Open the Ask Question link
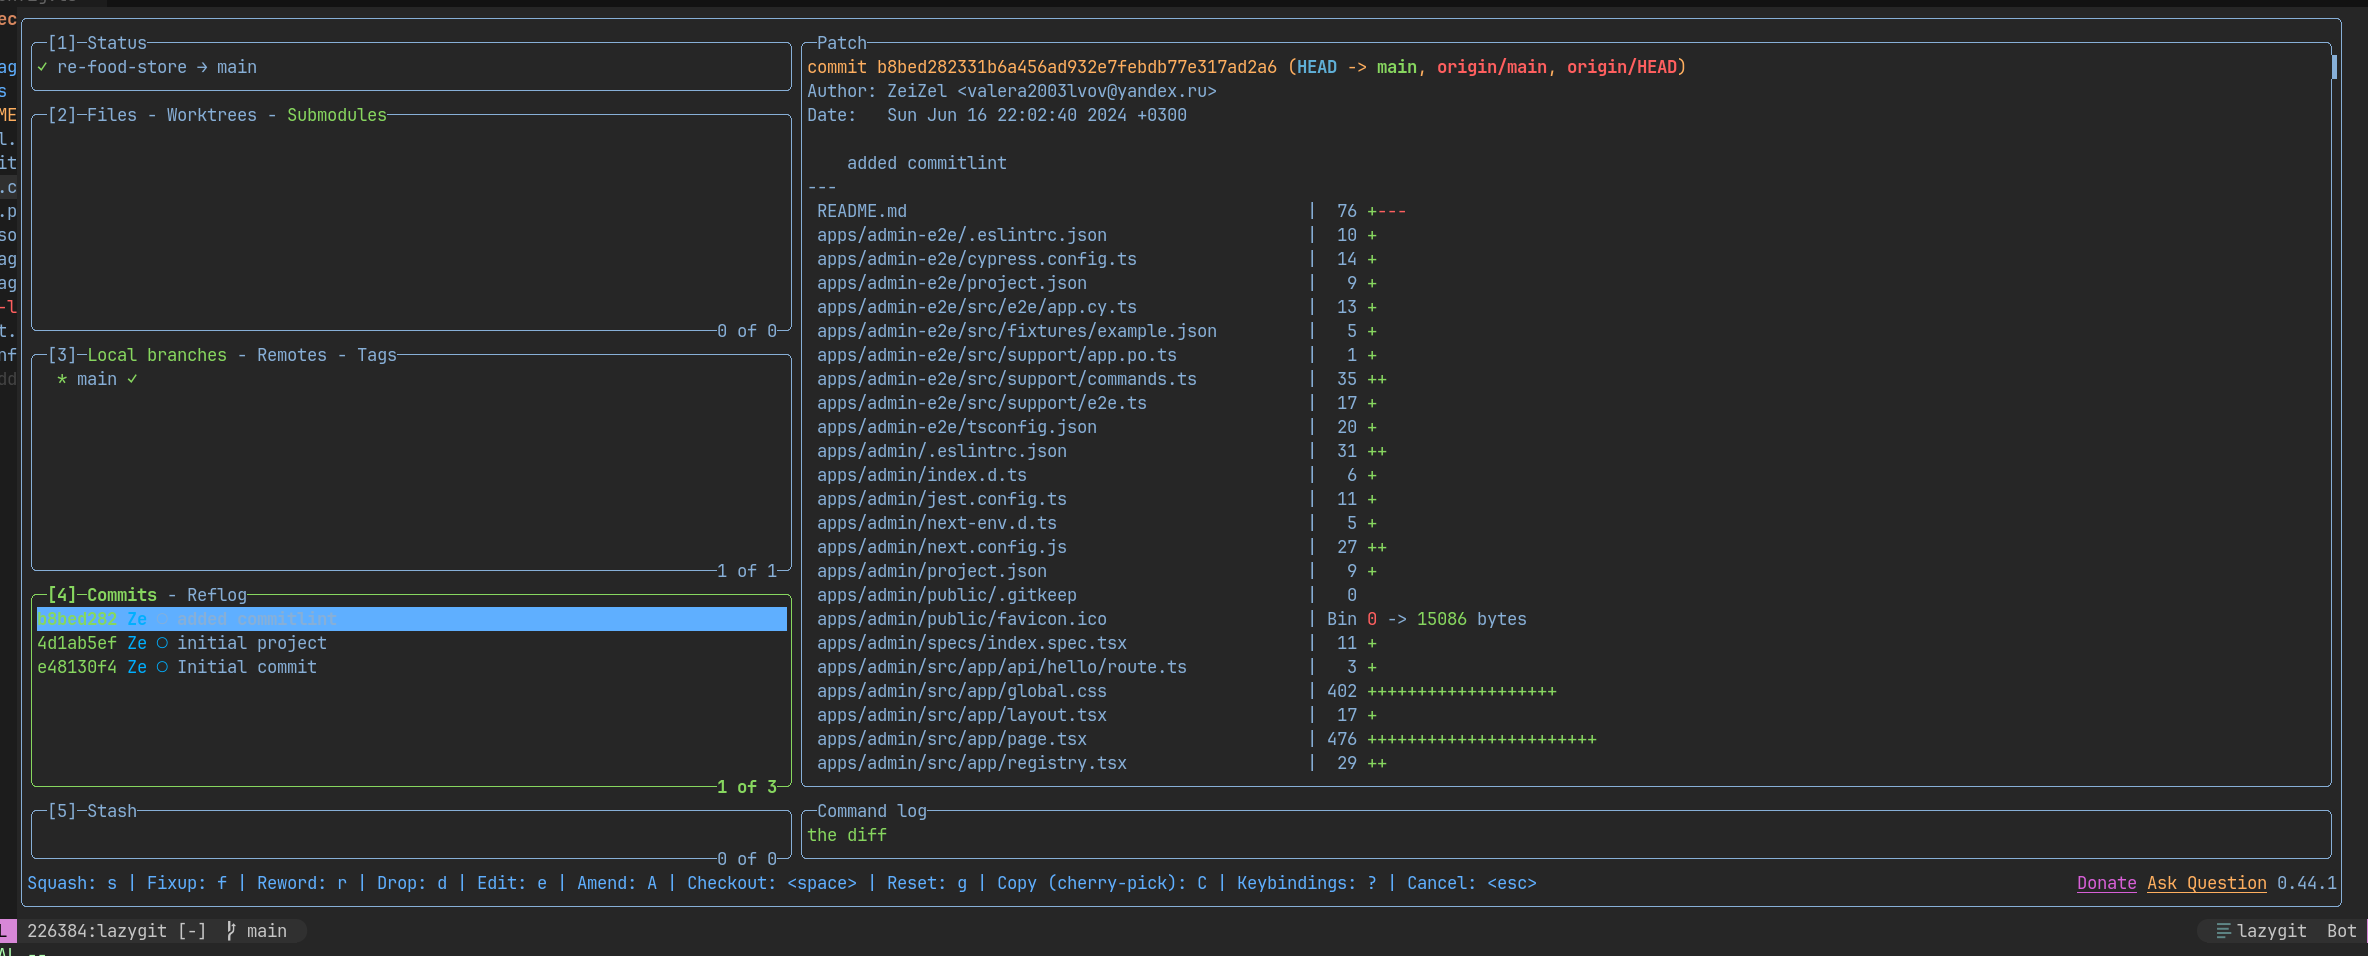2368x956 pixels. 2207,883
